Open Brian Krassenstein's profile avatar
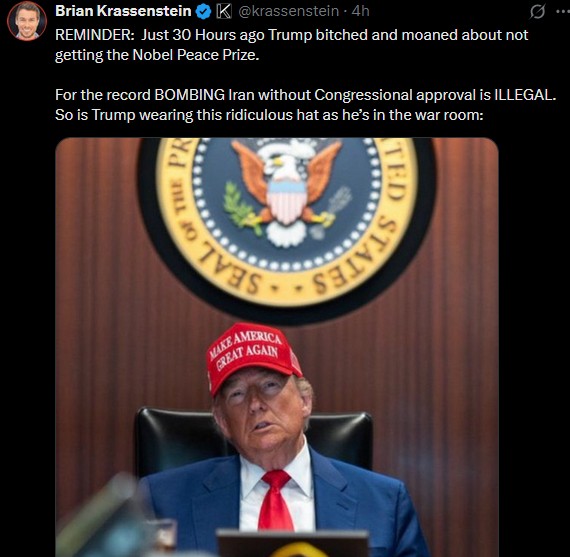The height and width of the screenshot is (557, 570). pyautogui.click(x=27, y=21)
